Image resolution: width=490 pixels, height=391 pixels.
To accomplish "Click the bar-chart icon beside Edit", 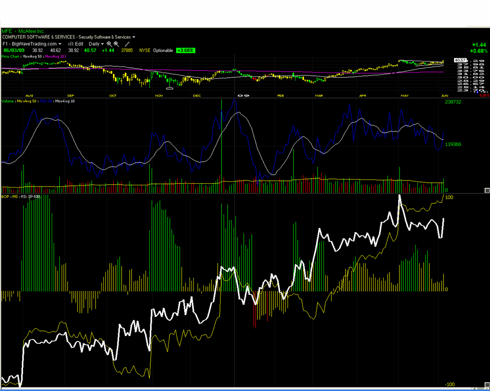I will [71, 44].
